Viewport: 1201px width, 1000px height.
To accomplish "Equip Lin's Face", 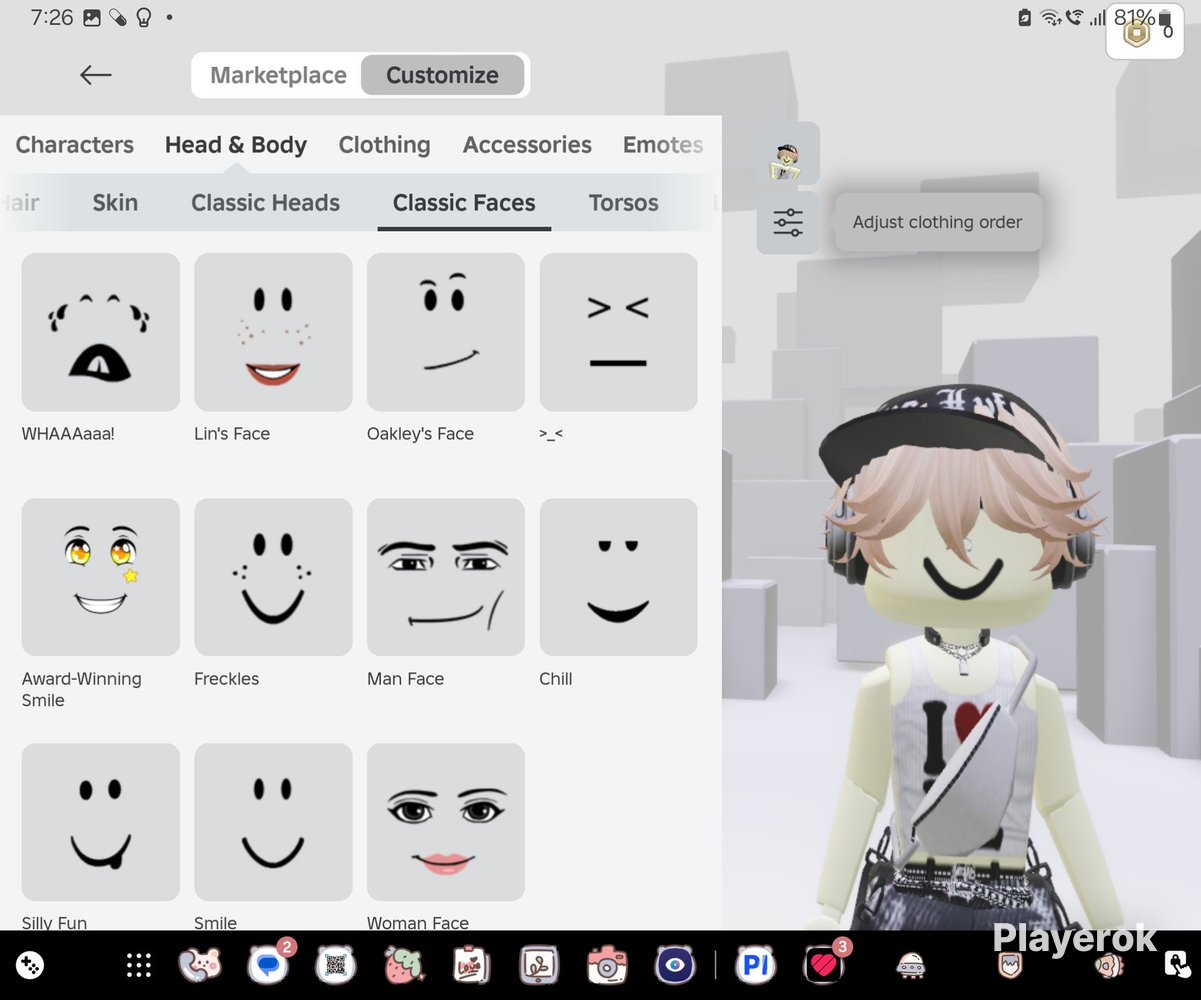I will 273,332.
